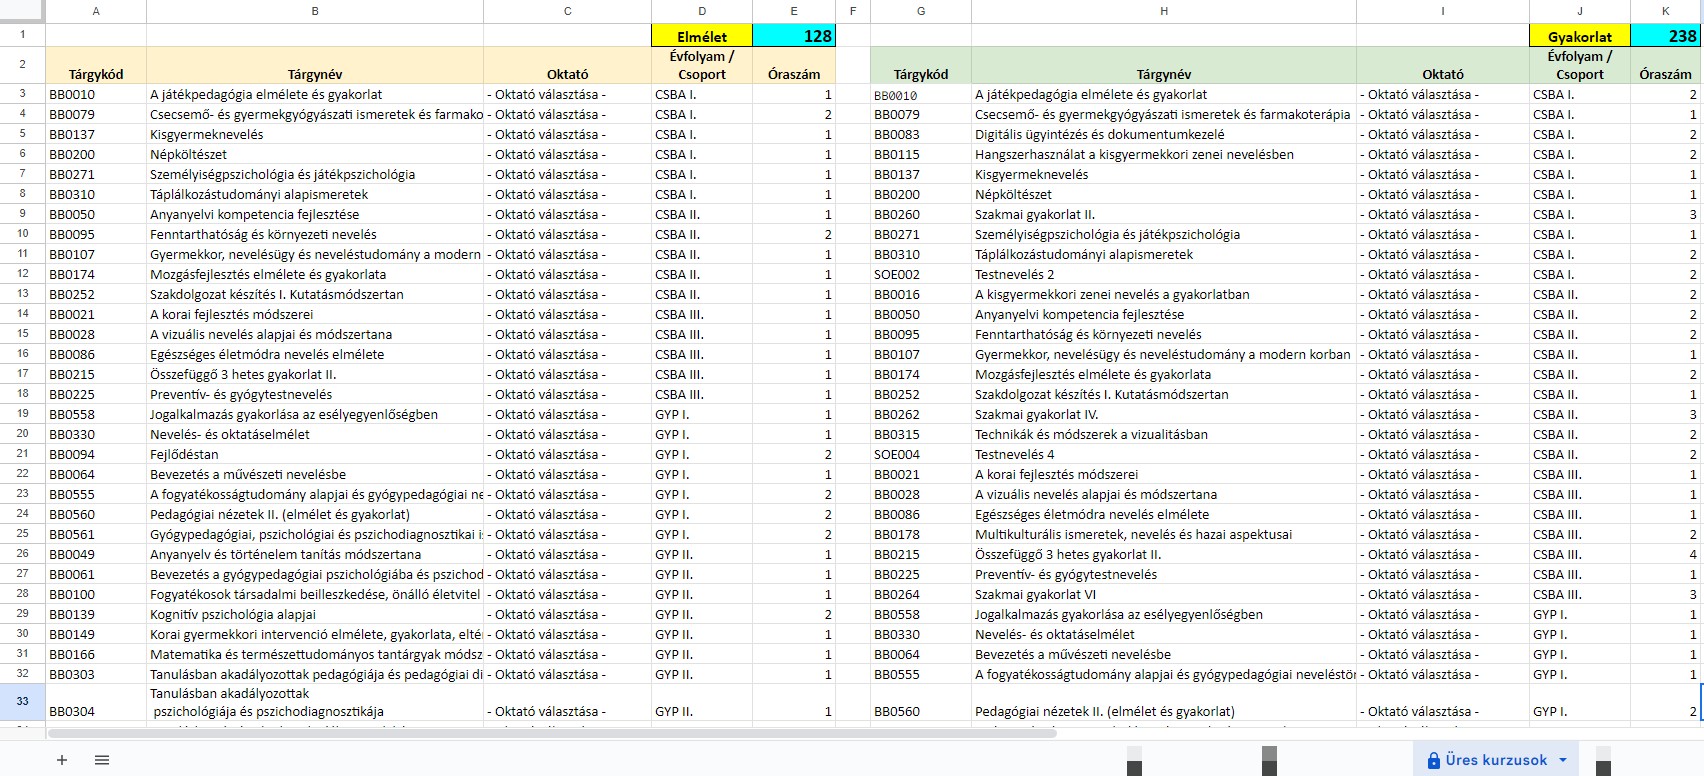The width and height of the screenshot is (1704, 776).
Task: Click the Testnevelés 4 cell
Action: pyautogui.click(x=1164, y=454)
